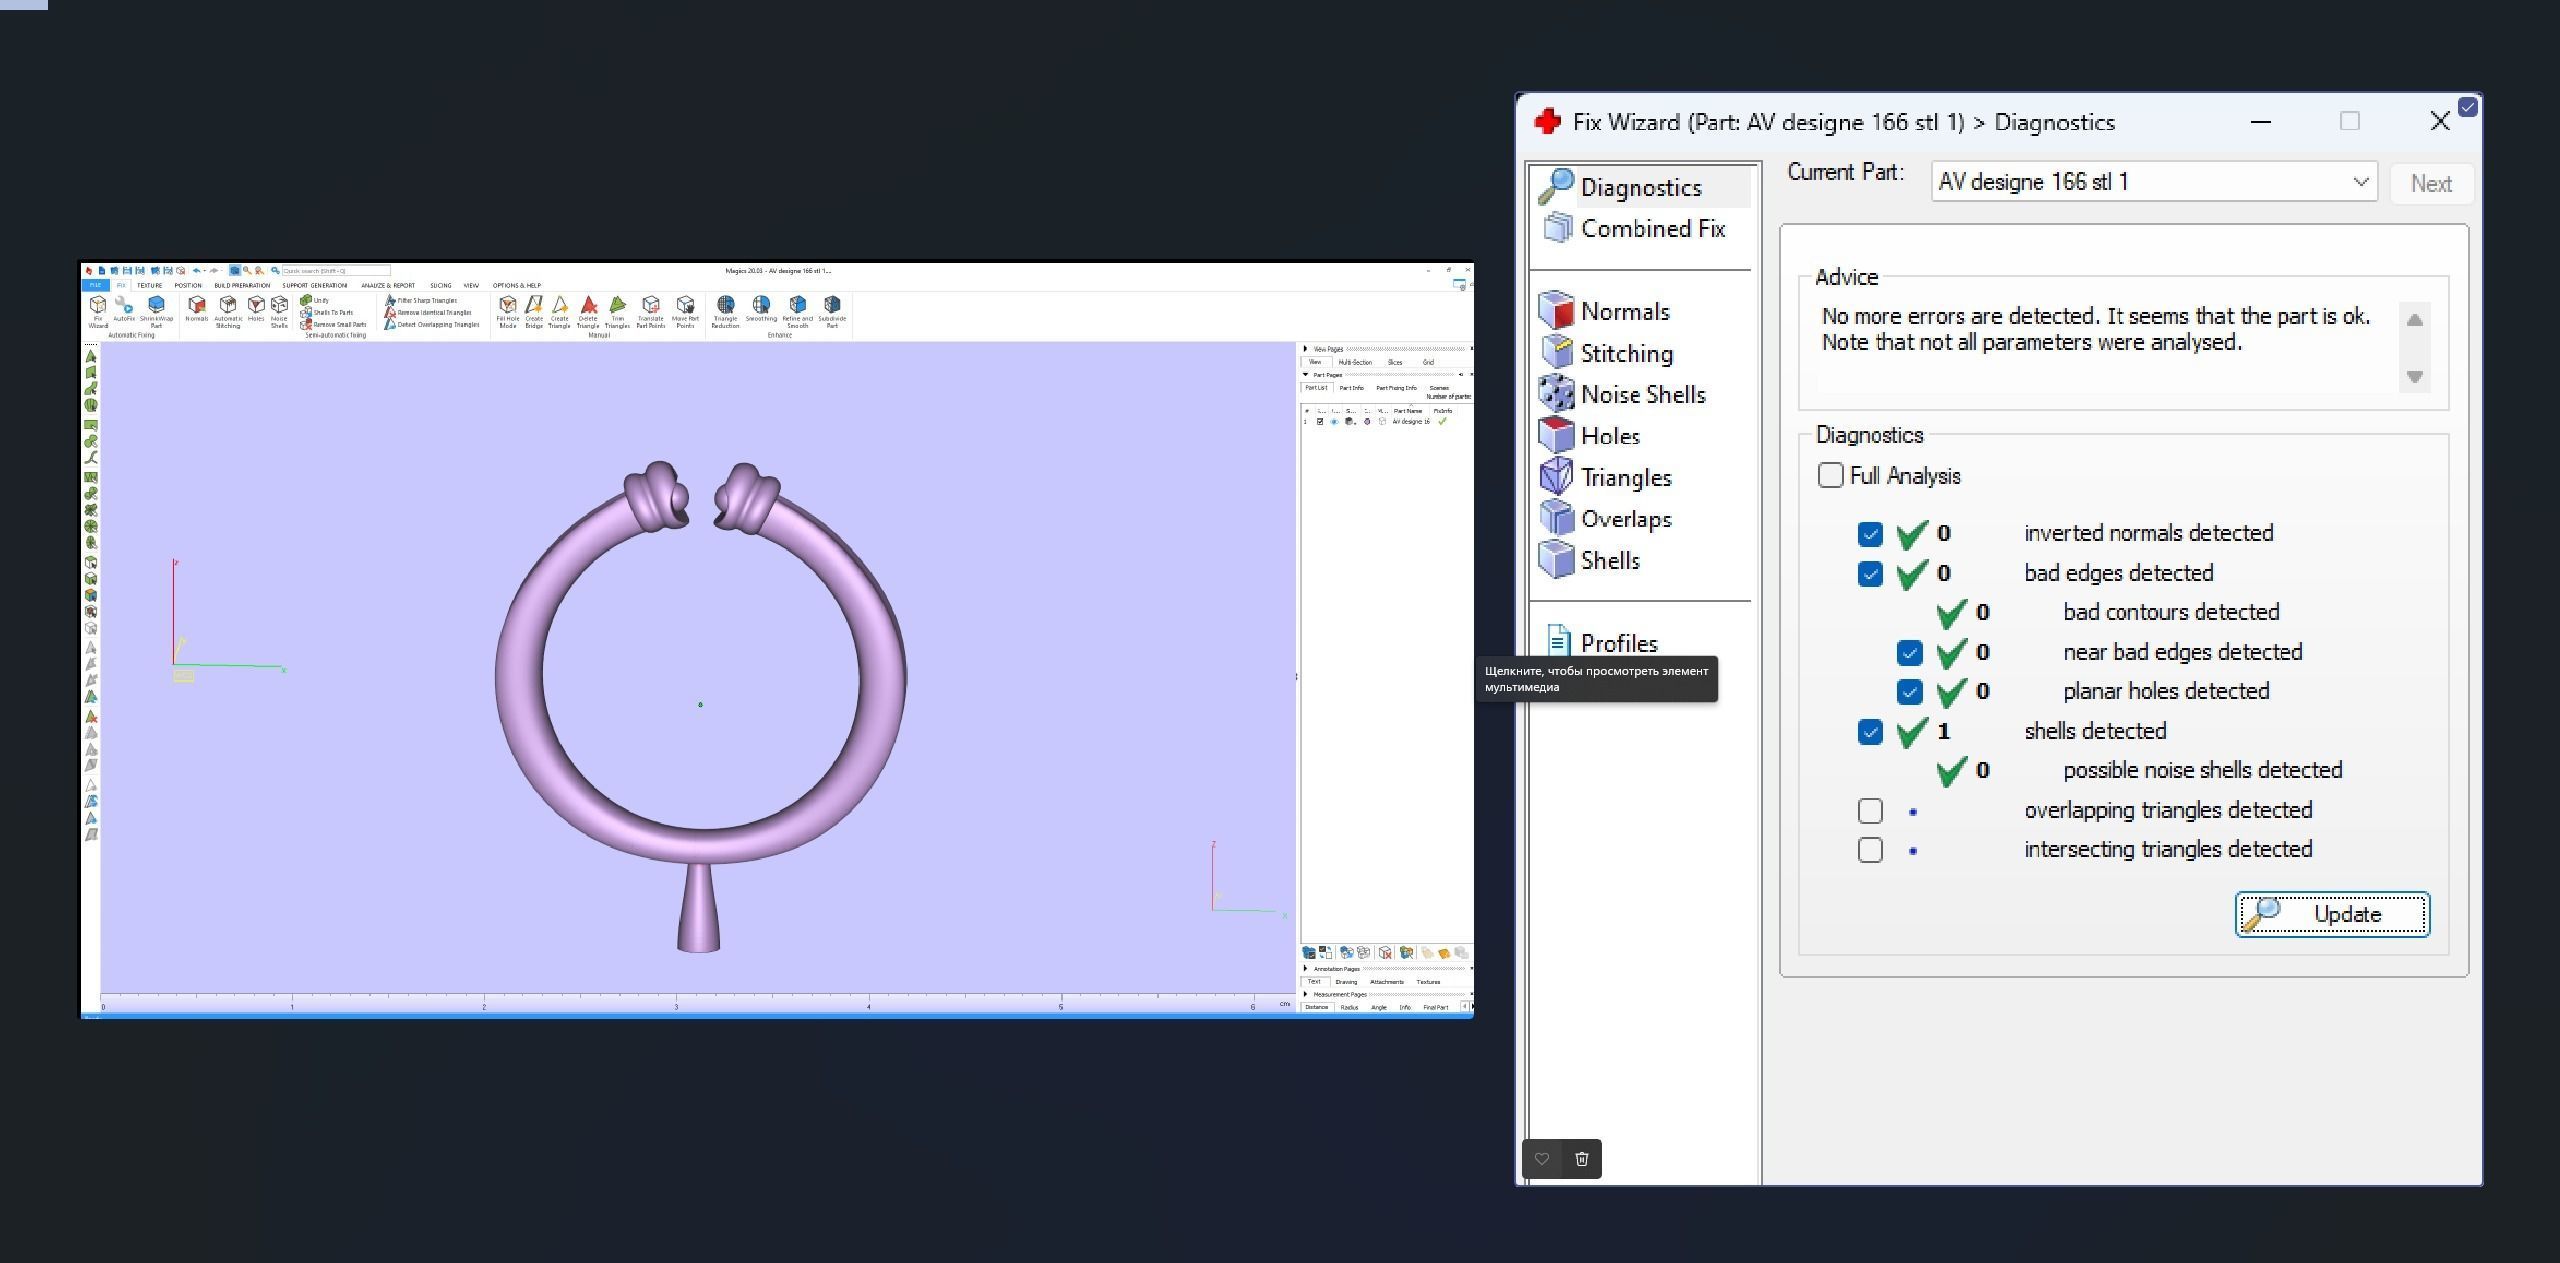The width and height of the screenshot is (2560, 1263).
Task: Open the Holes fix page
Action: point(1609,436)
